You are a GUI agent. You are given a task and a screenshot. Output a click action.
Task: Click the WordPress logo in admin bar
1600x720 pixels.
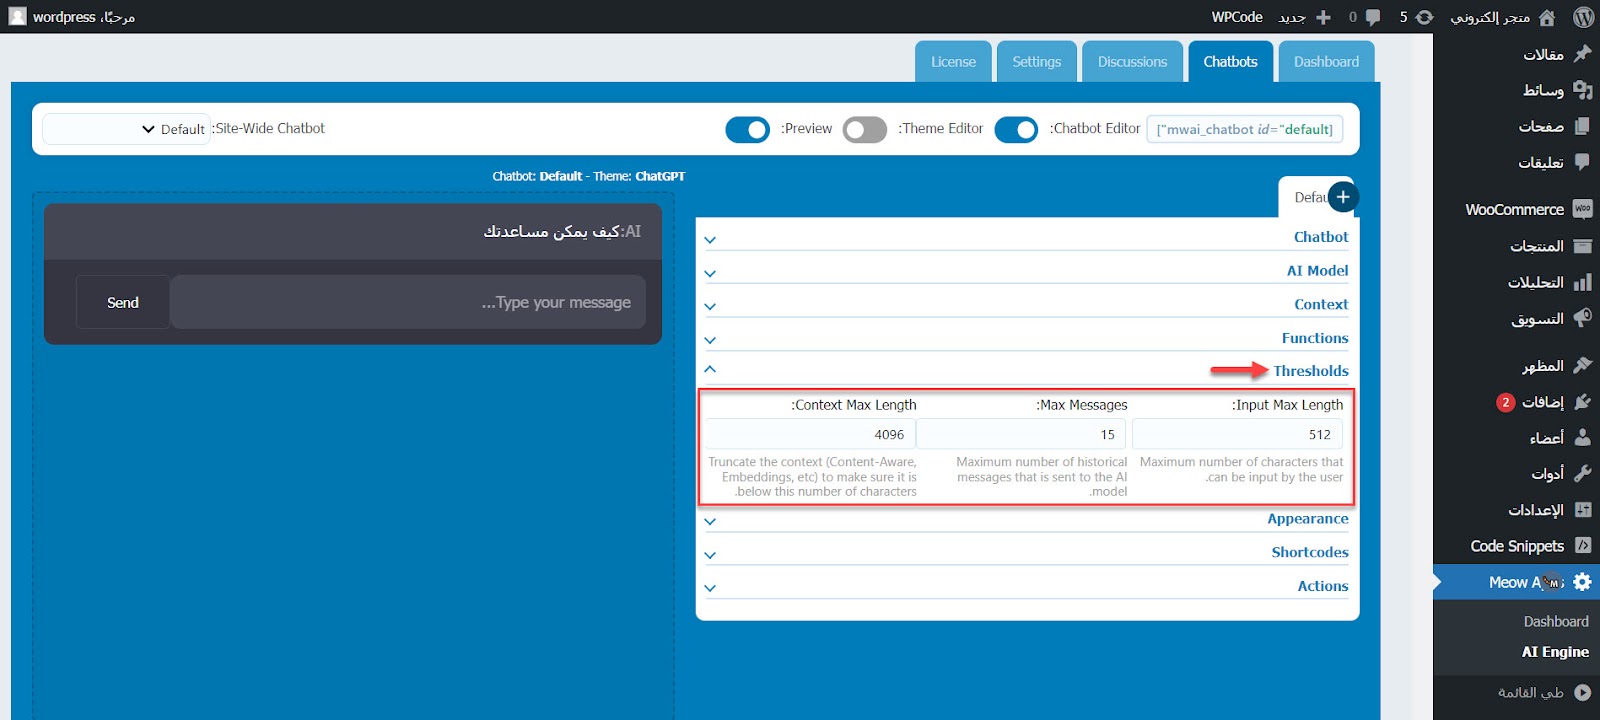(x=1583, y=17)
